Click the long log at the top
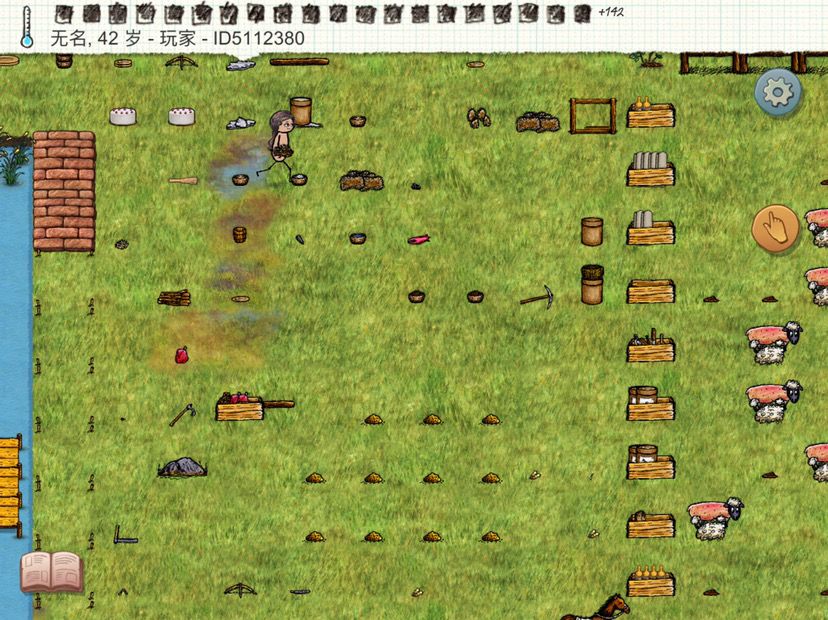 point(299,62)
